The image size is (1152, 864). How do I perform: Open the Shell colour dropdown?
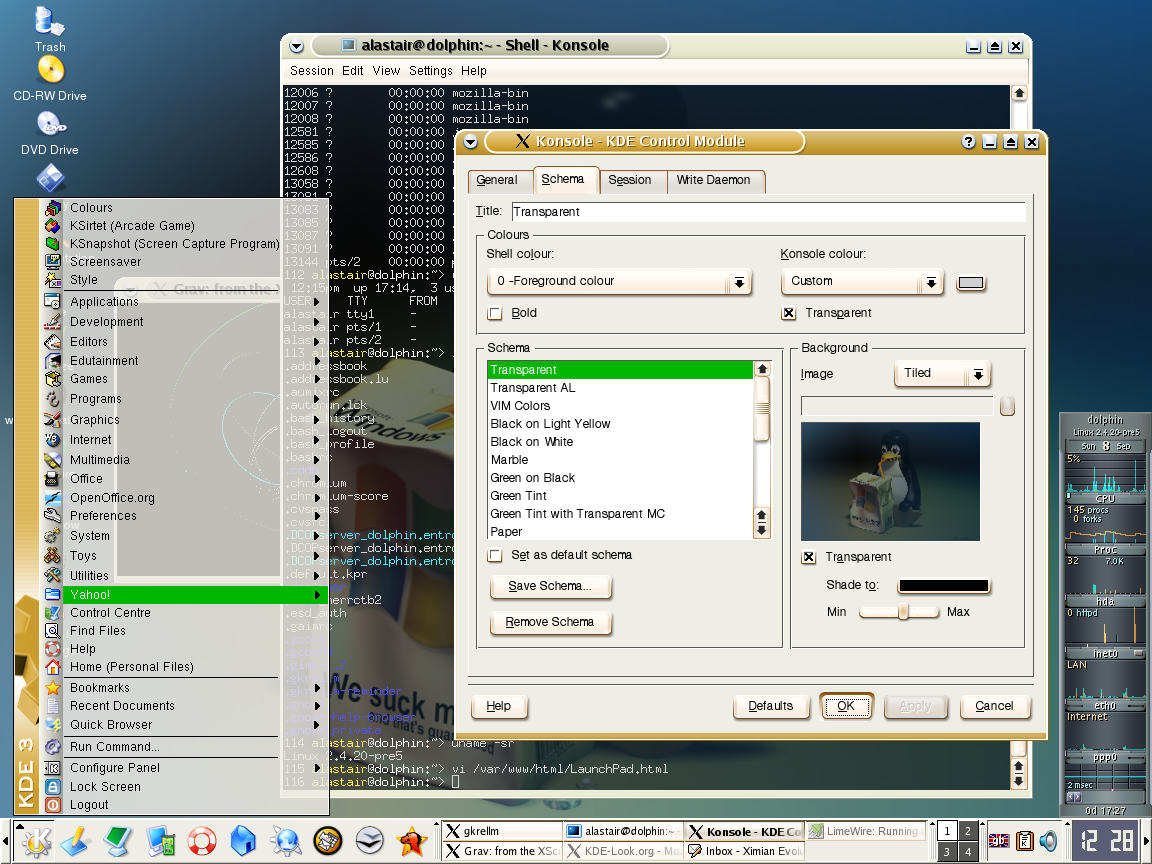(619, 281)
